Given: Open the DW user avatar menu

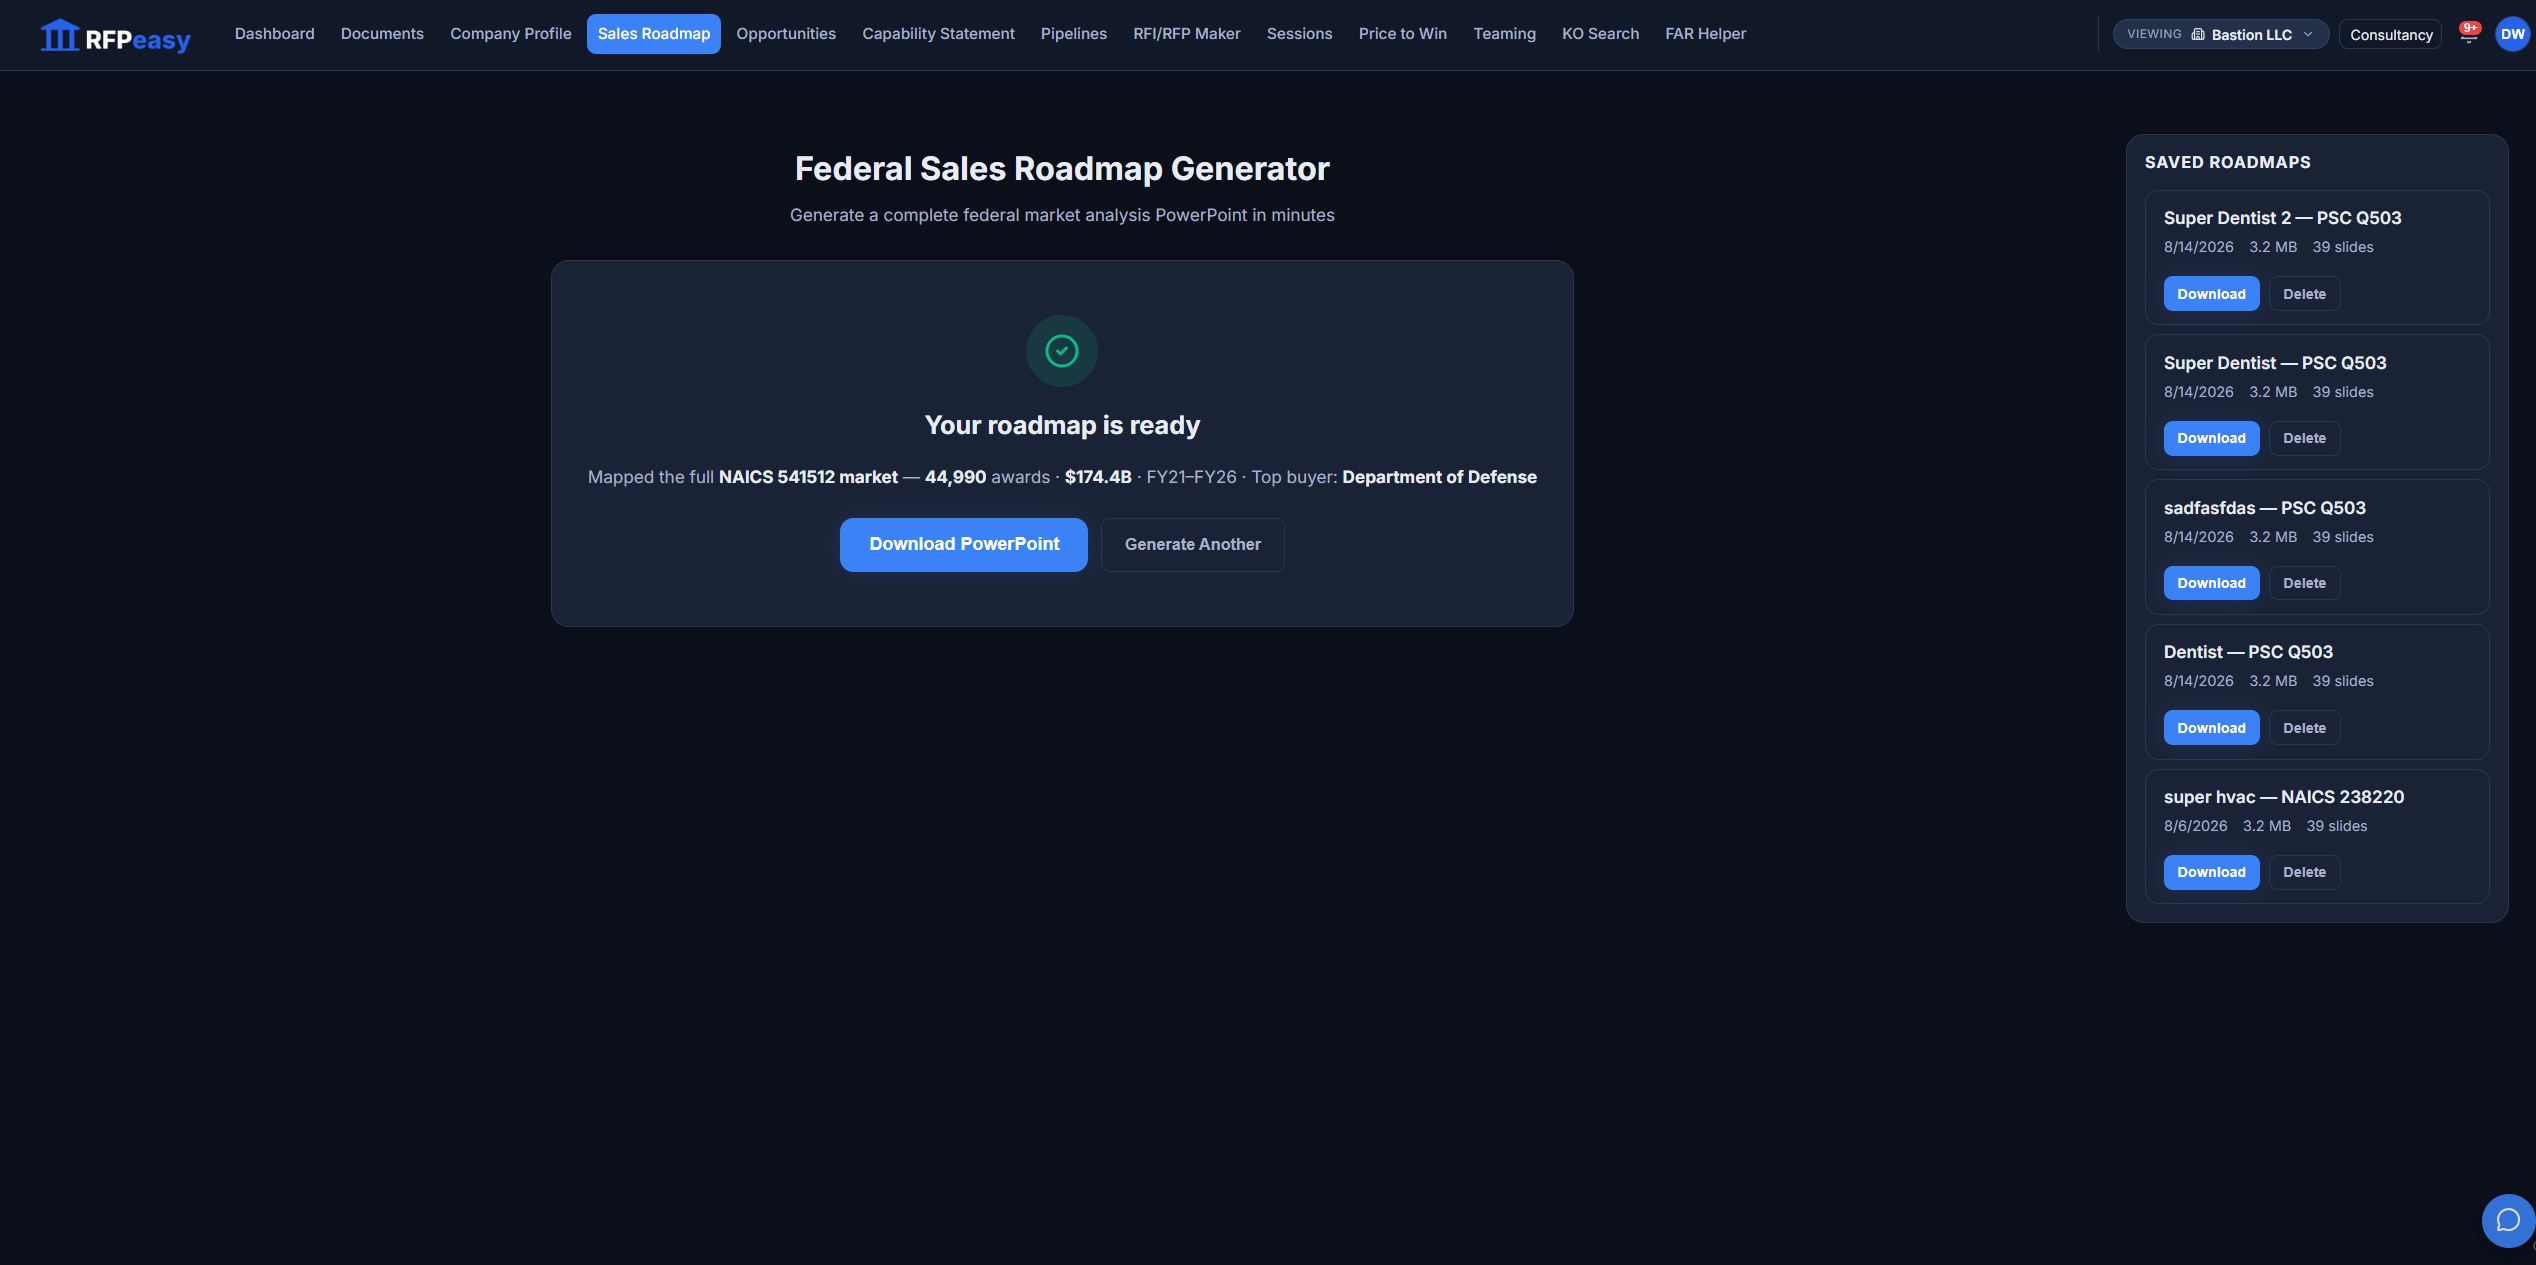Looking at the screenshot, I should pos(2512,34).
